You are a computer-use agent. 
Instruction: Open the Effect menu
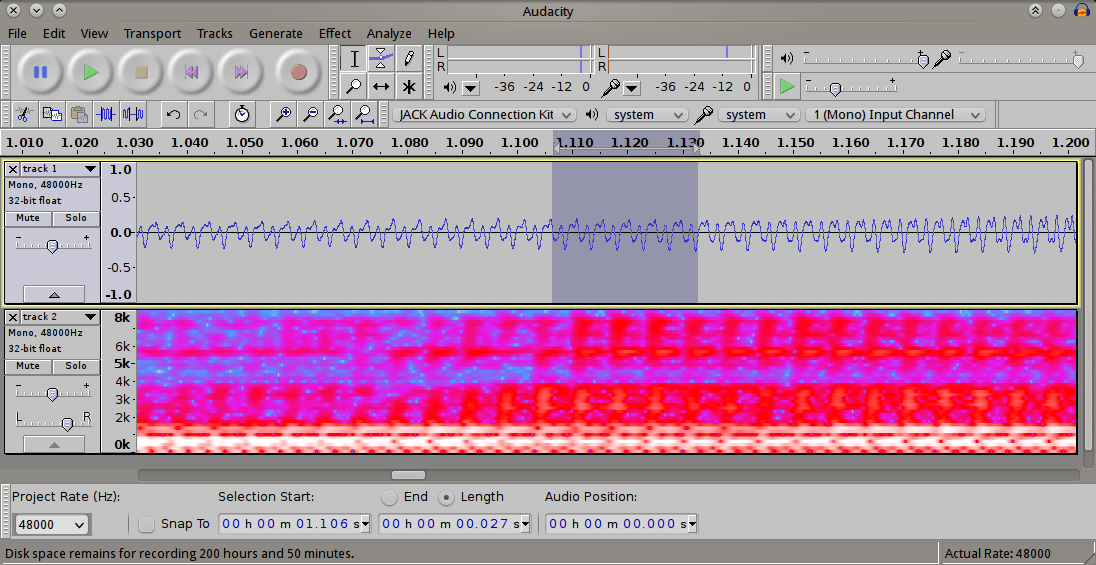point(335,34)
